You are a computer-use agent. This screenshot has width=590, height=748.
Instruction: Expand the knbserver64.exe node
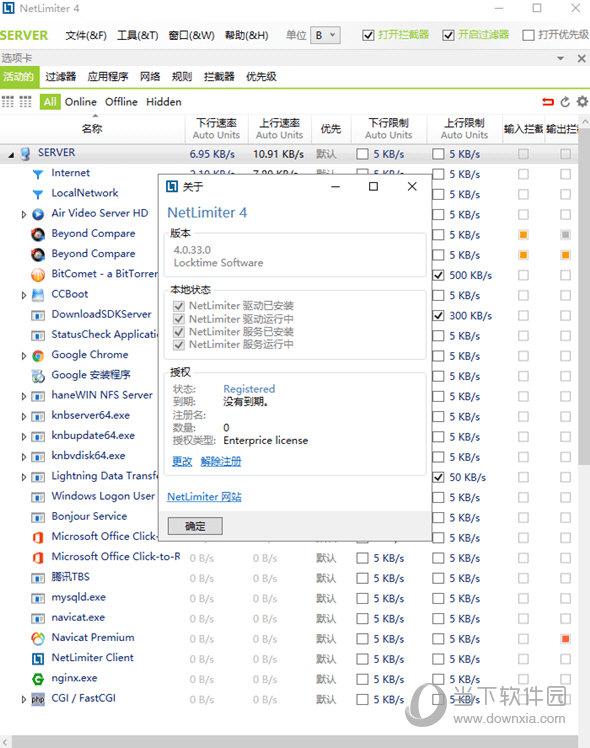coord(23,416)
